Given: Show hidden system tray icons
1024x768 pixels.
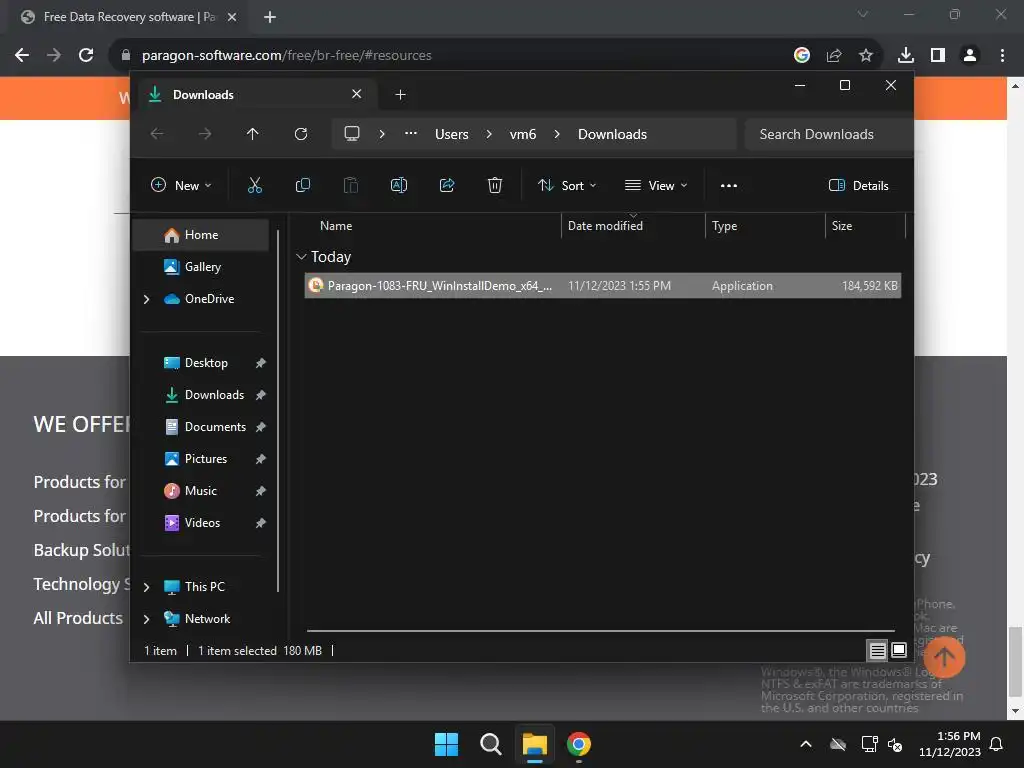Looking at the screenshot, I should coord(806,744).
